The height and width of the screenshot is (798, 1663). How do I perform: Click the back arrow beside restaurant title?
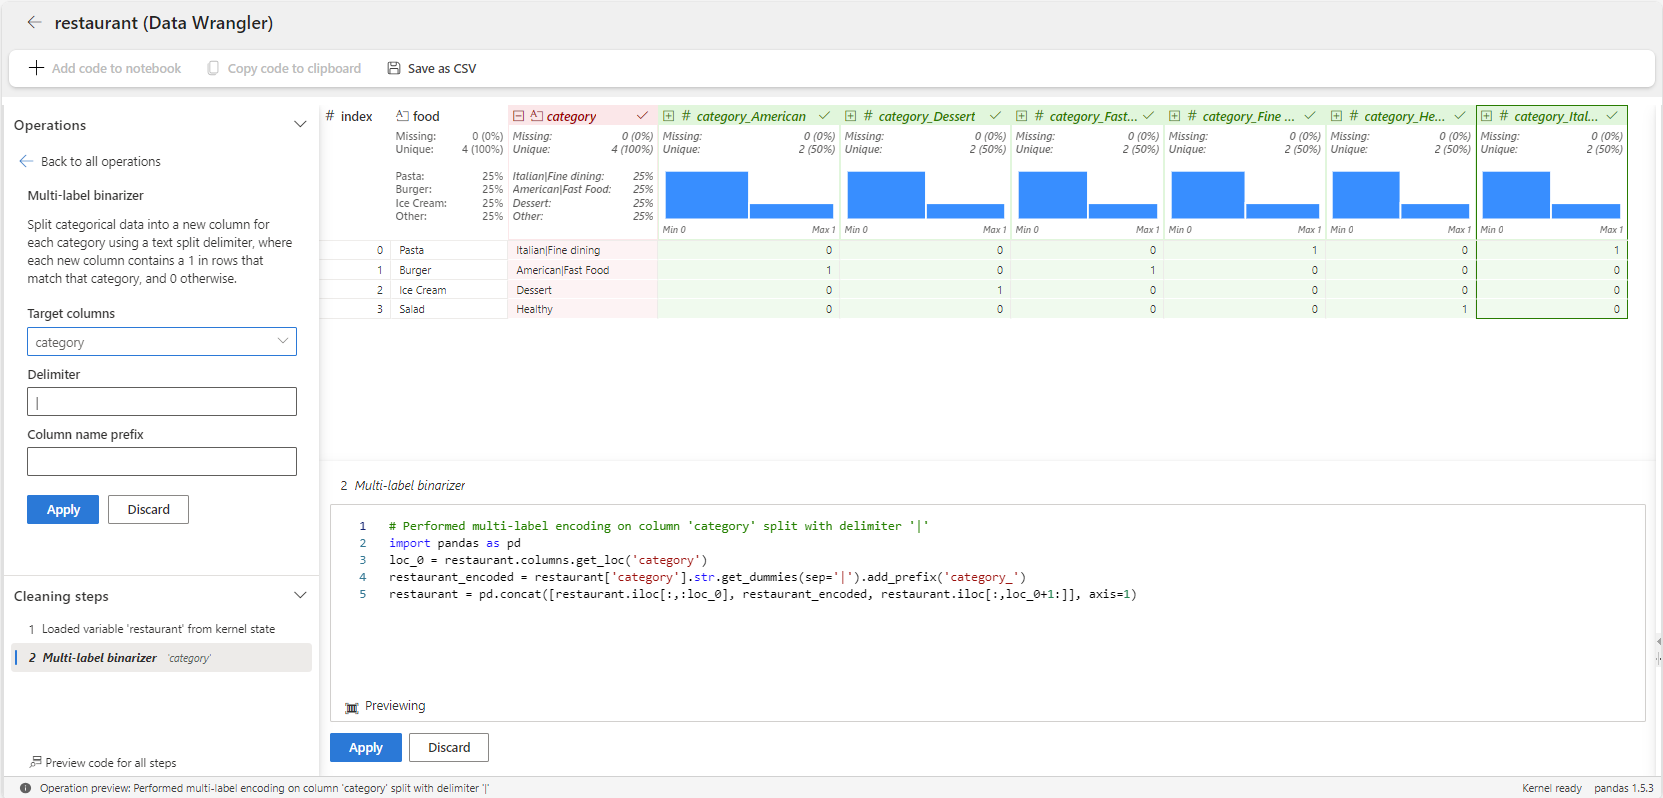34,22
